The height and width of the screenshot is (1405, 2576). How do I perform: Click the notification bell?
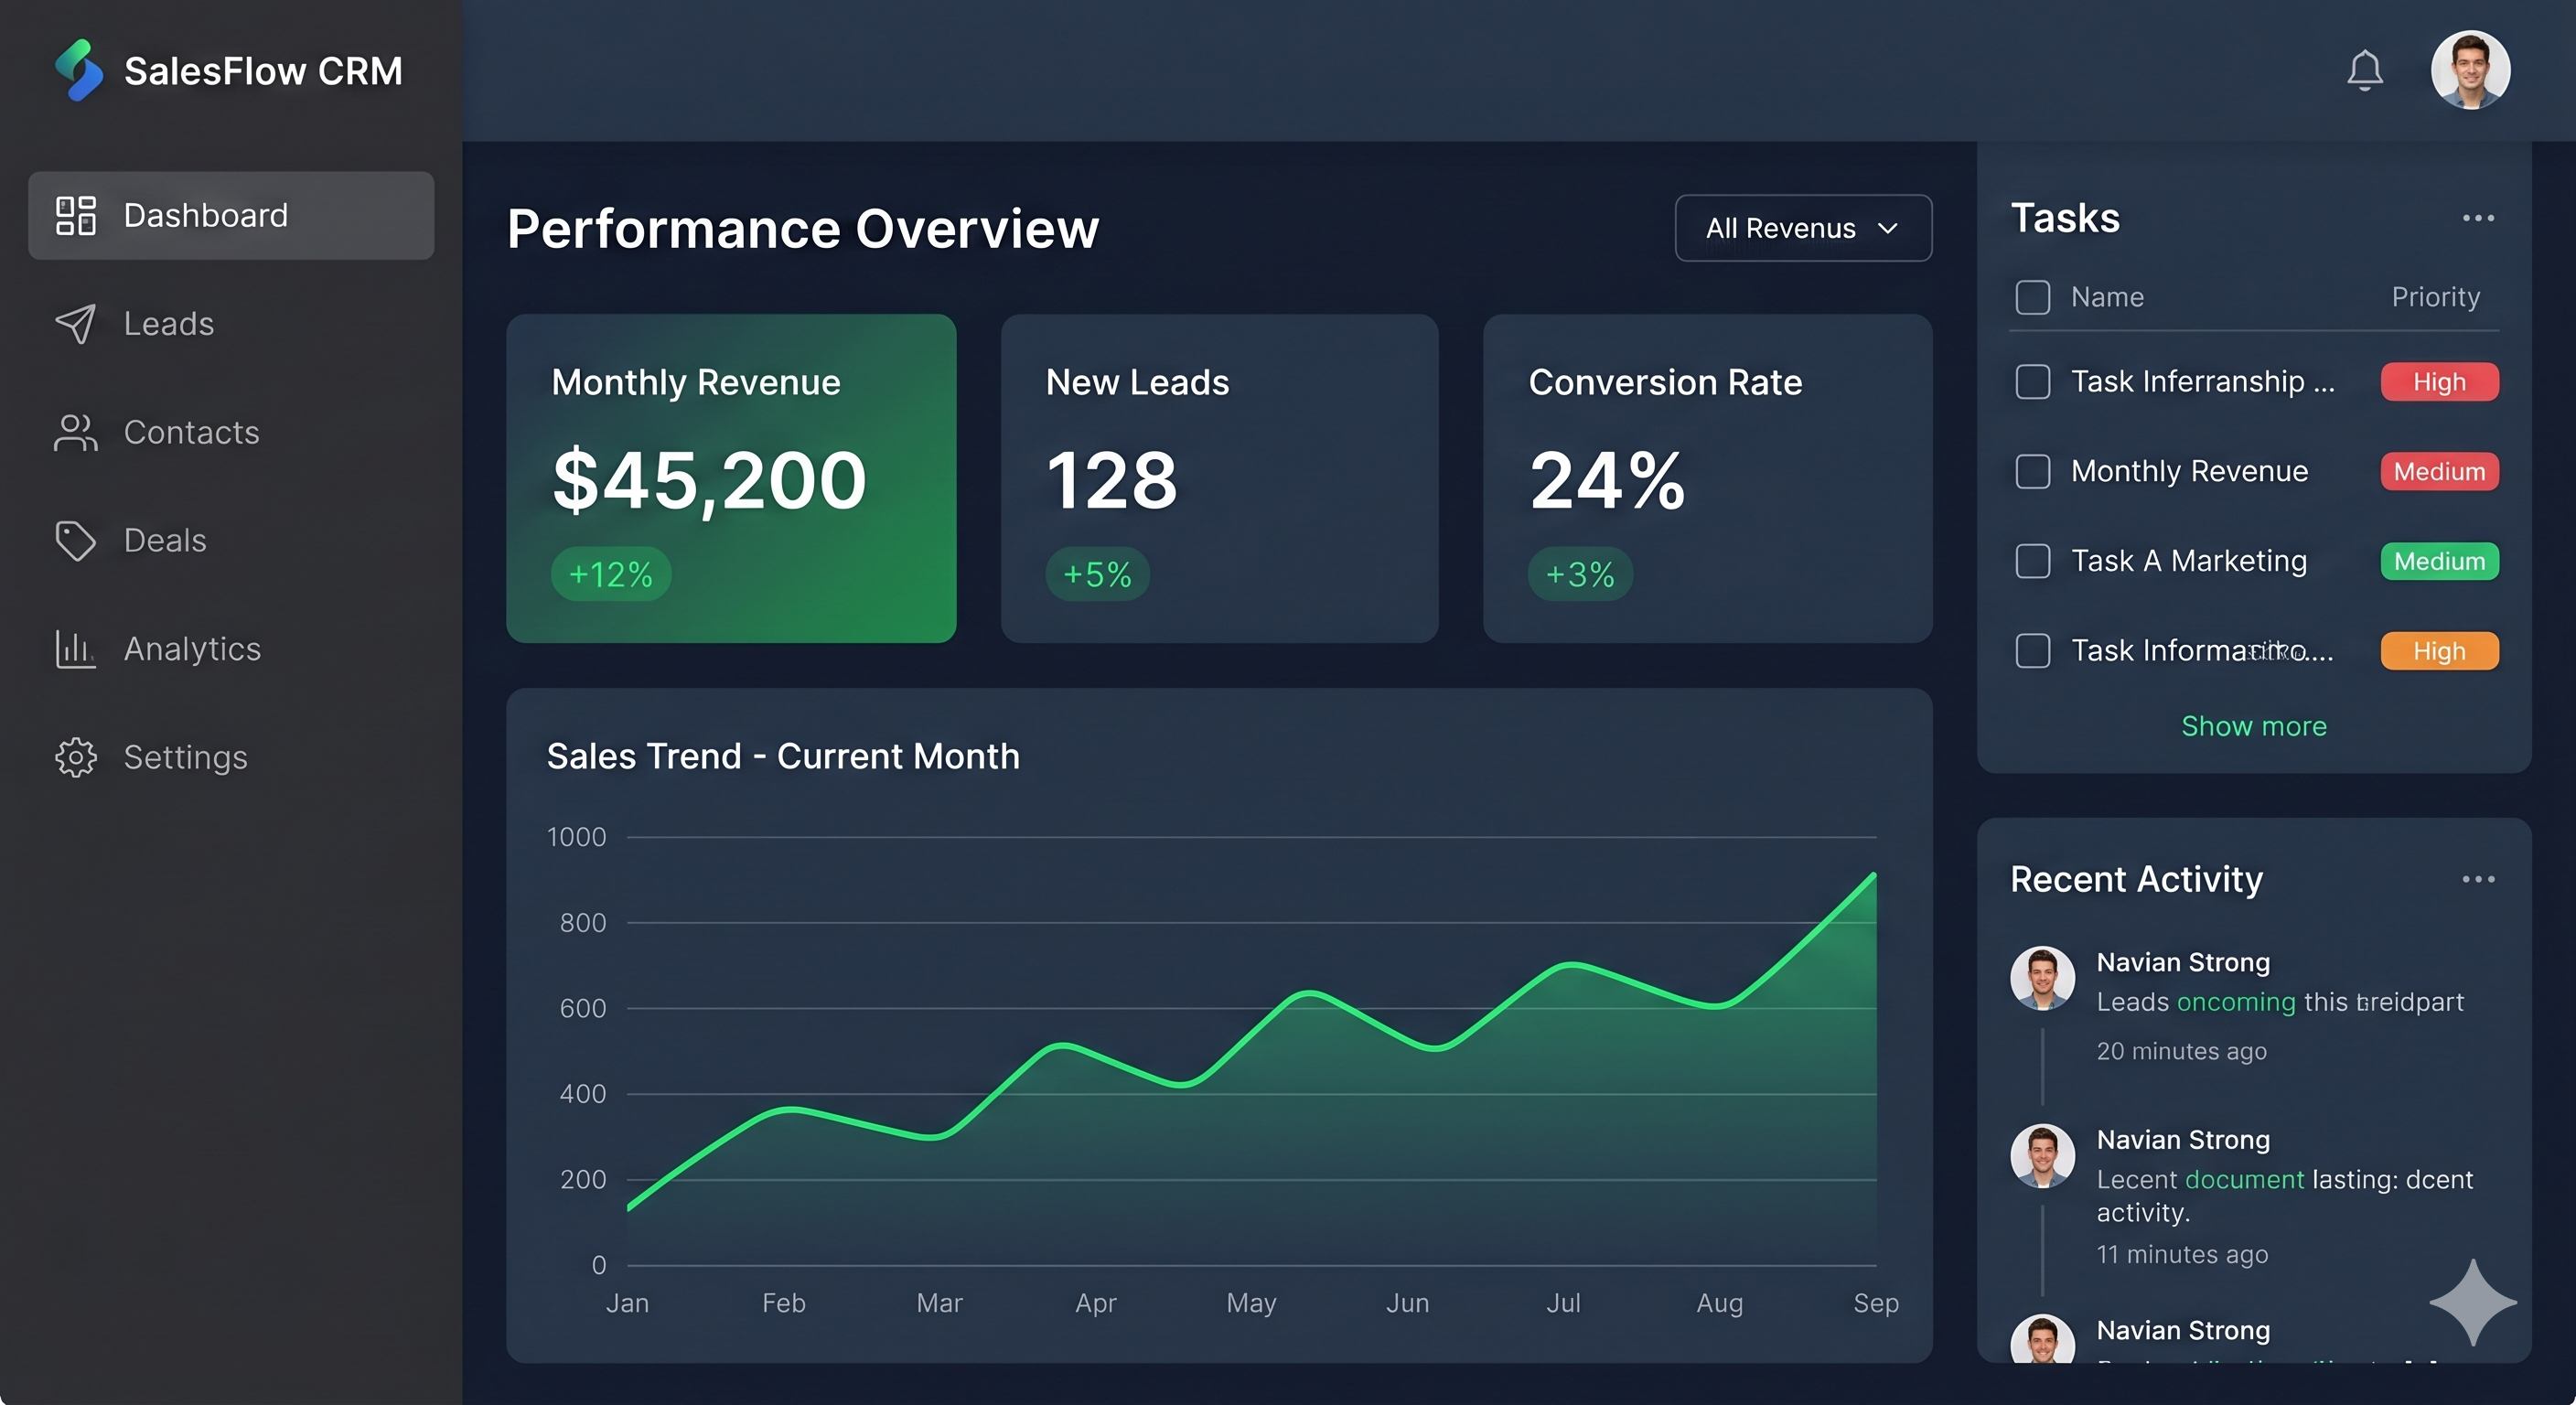(2364, 70)
